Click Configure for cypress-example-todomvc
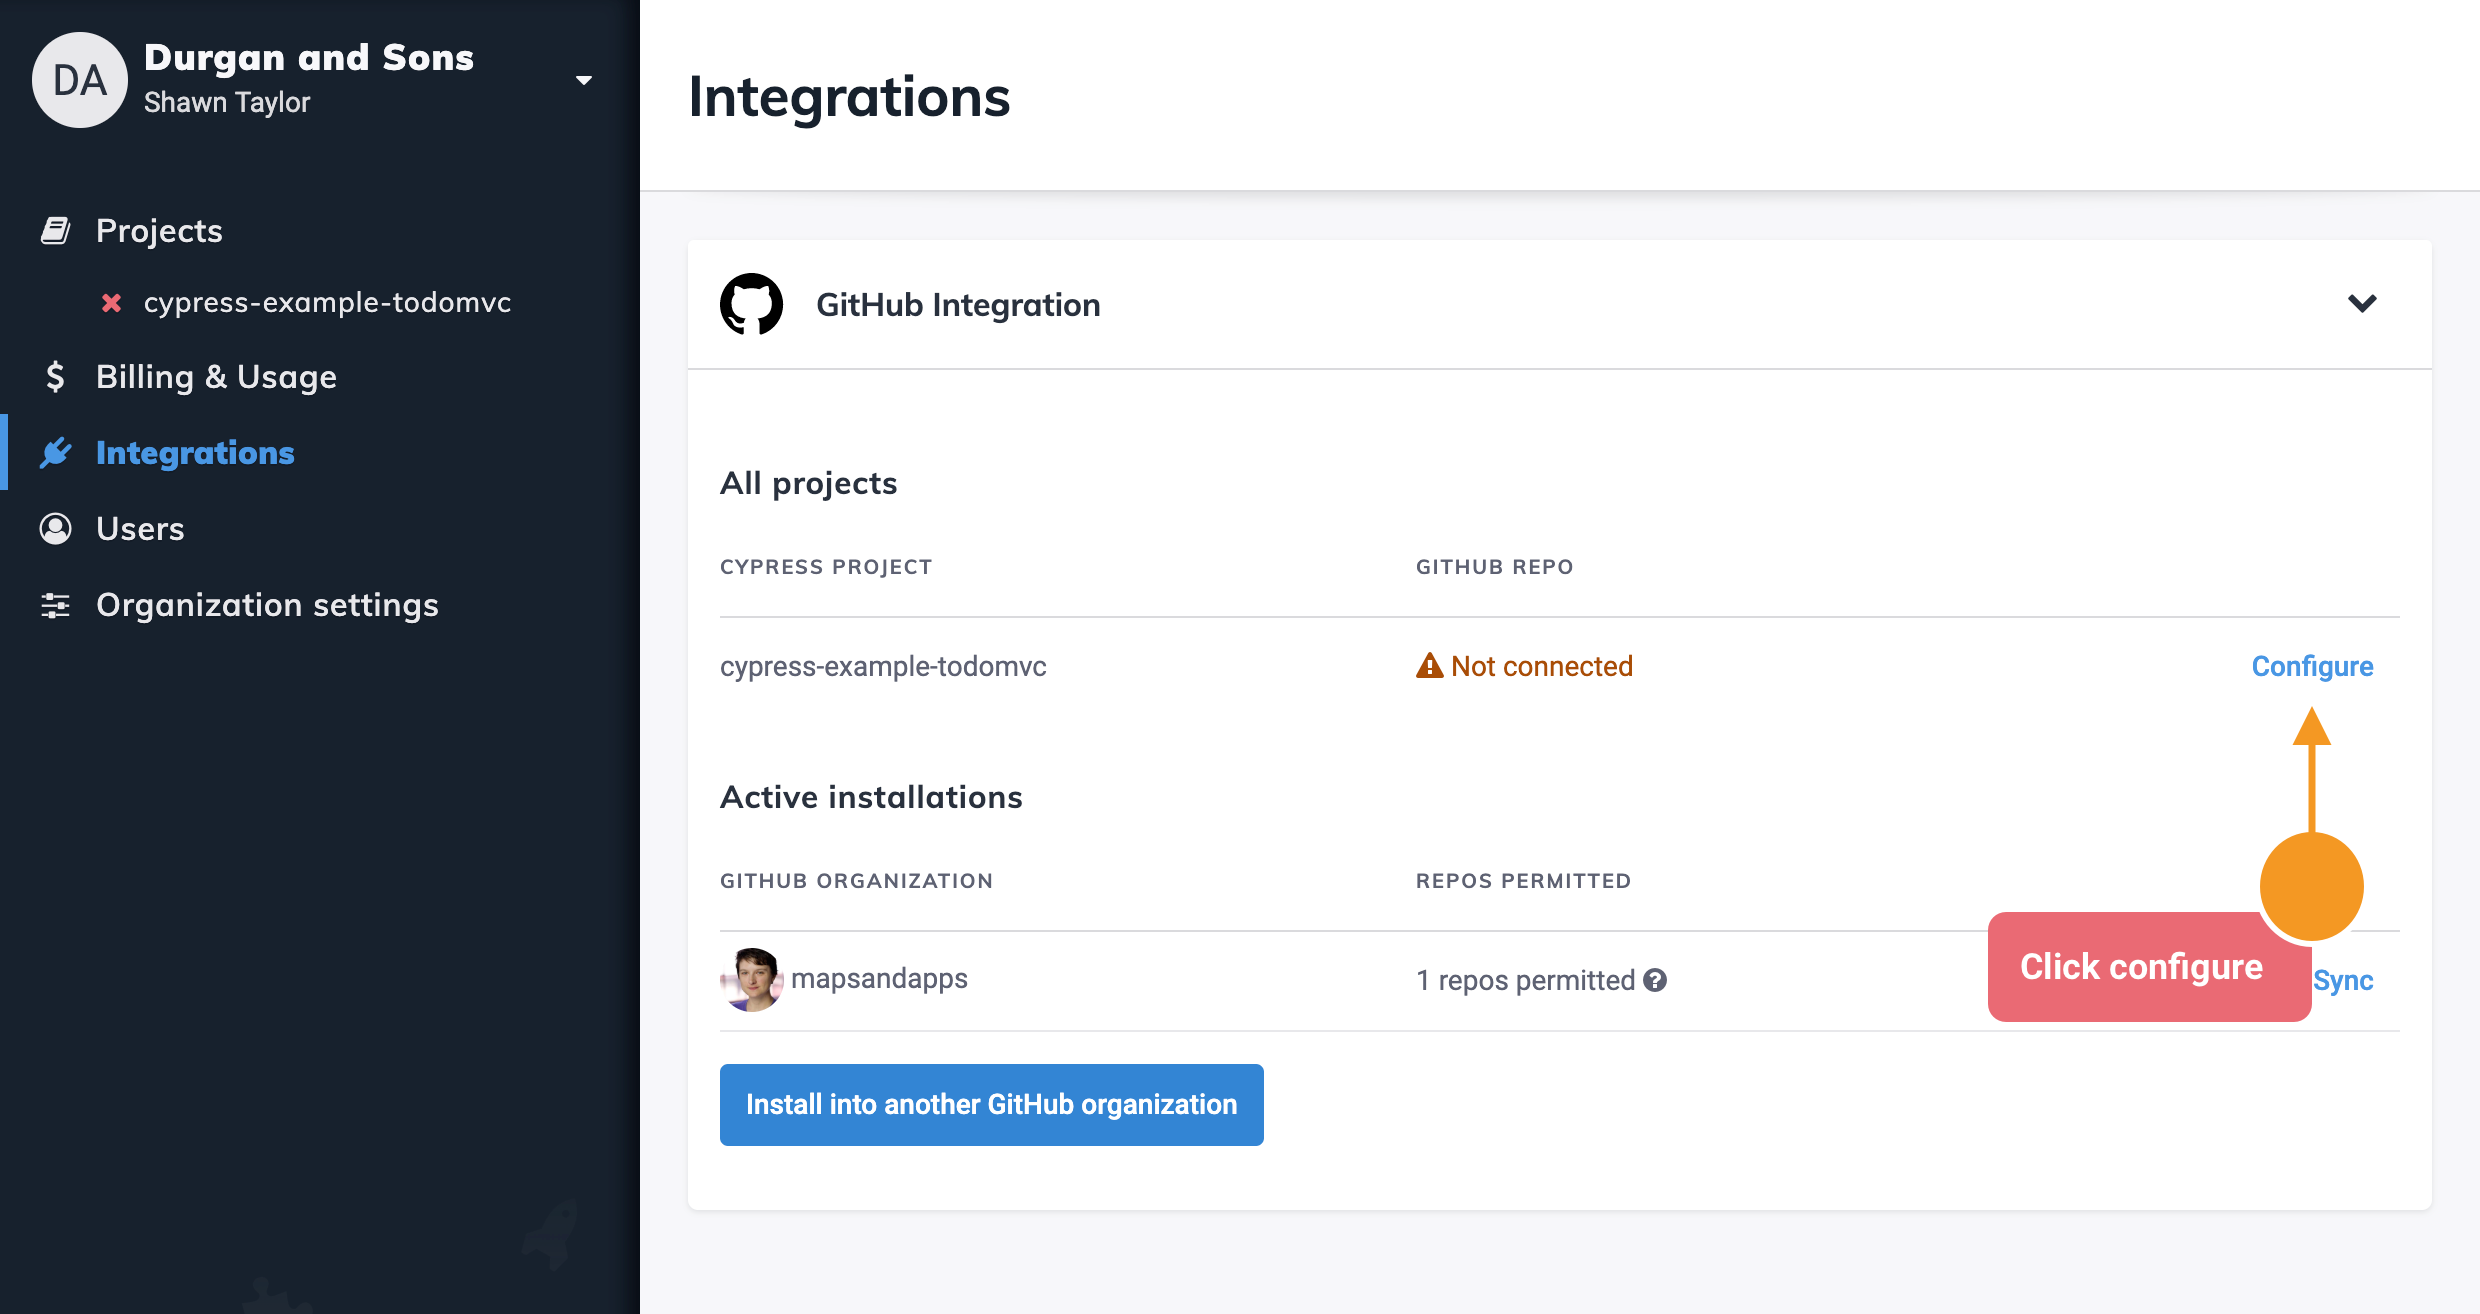Viewport: 2480px width, 1314px height. click(x=2311, y=665)
